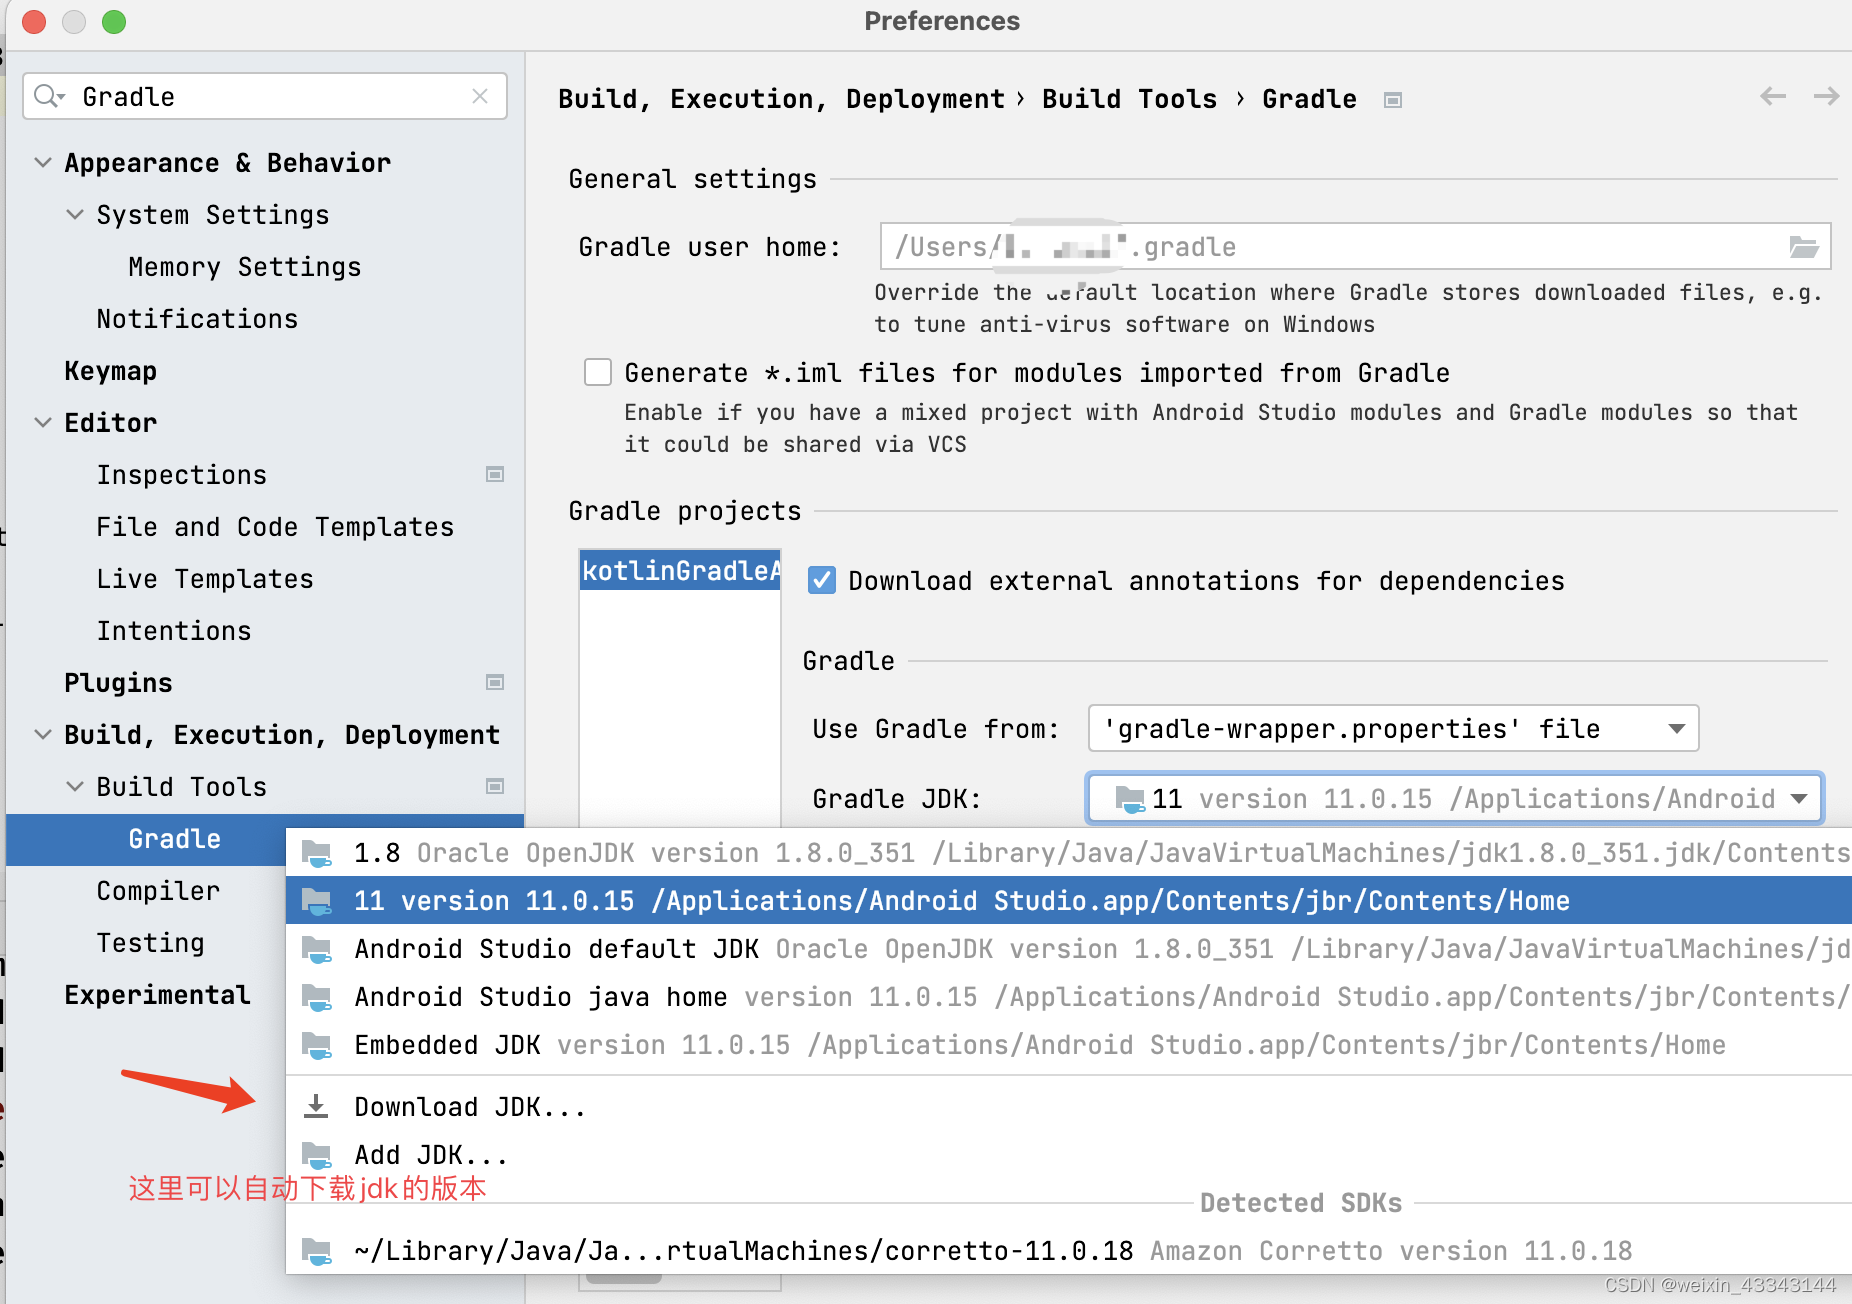Choose Embedded JDK option
The width and height of the screenshot is (1852, 1304).
(1069, 1045)
